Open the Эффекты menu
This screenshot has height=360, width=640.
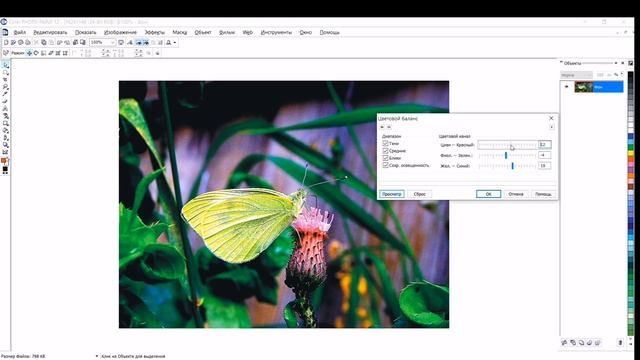pos(155,32)
